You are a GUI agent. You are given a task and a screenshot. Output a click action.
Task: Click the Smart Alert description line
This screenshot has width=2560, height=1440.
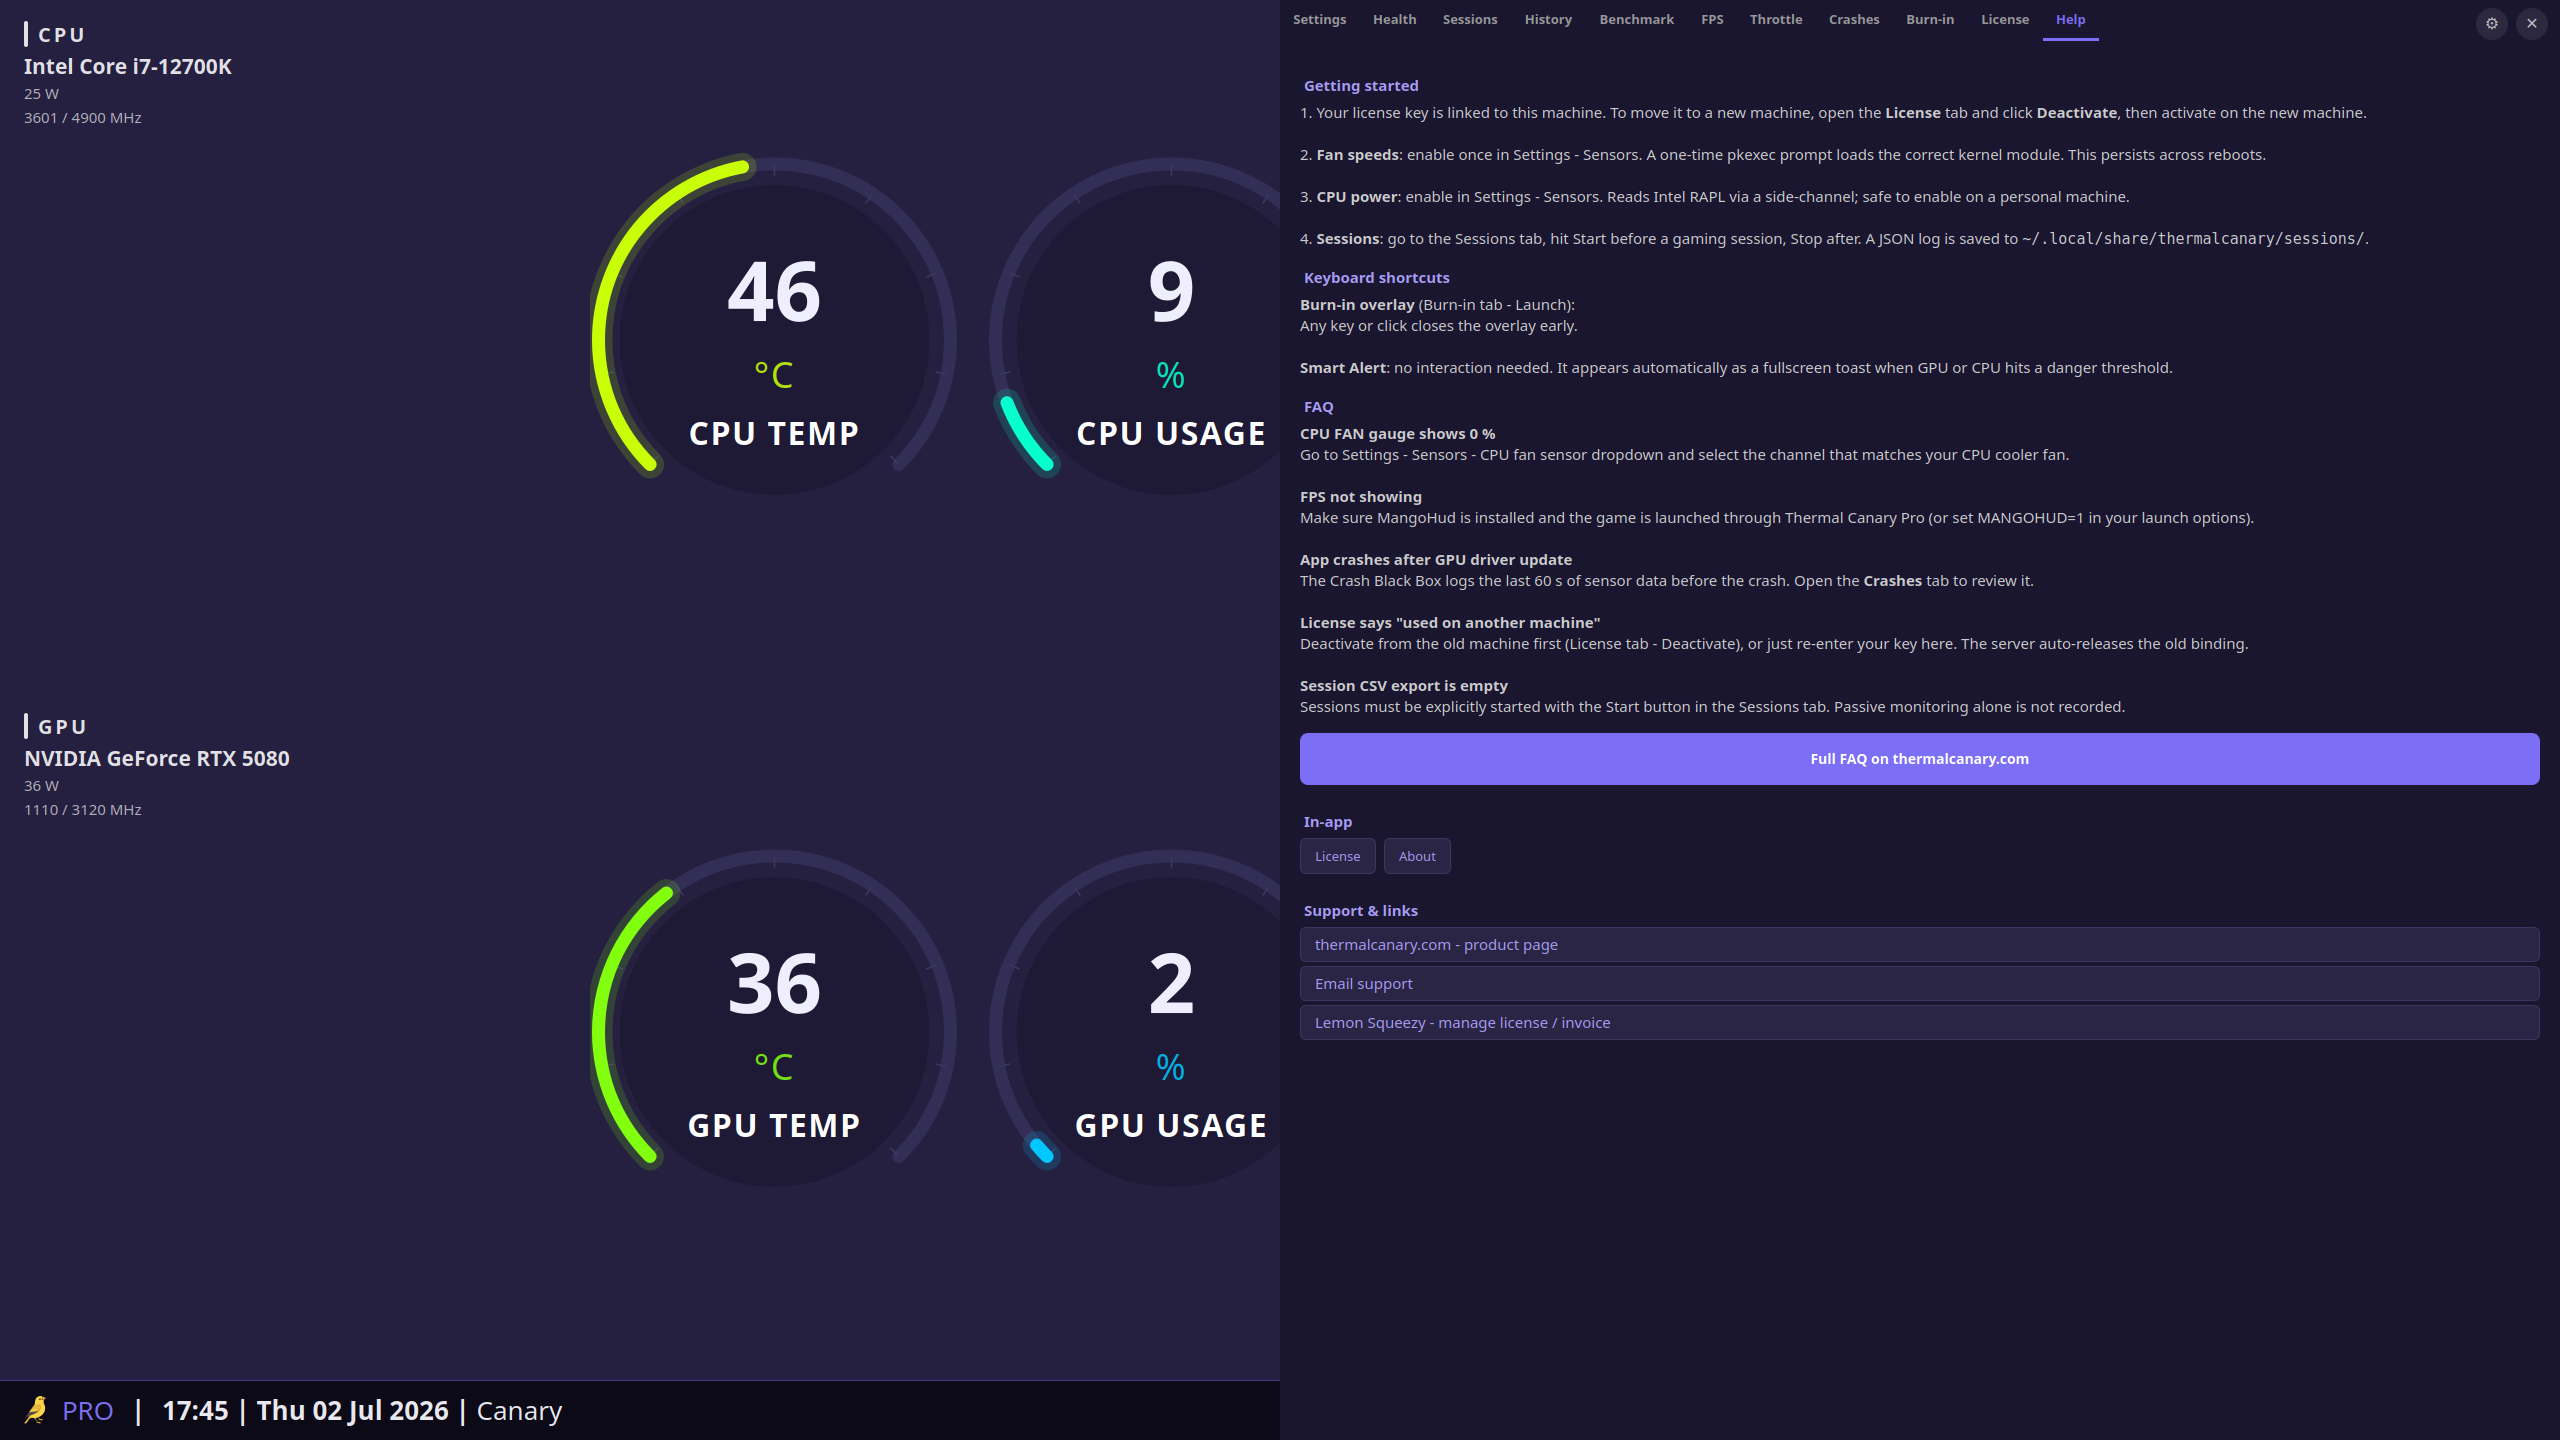tap(1735, 368)
